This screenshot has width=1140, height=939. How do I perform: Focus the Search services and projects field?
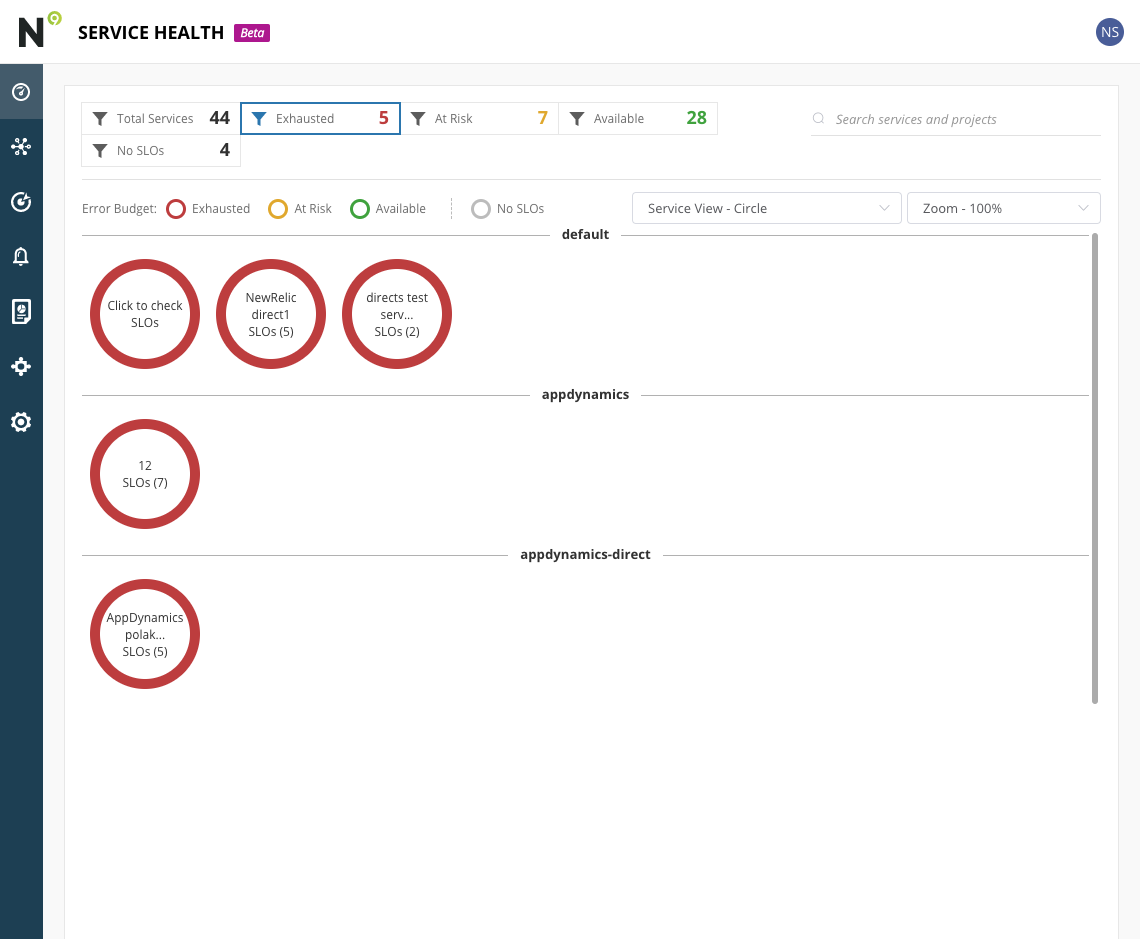click(x=956, y=119)
